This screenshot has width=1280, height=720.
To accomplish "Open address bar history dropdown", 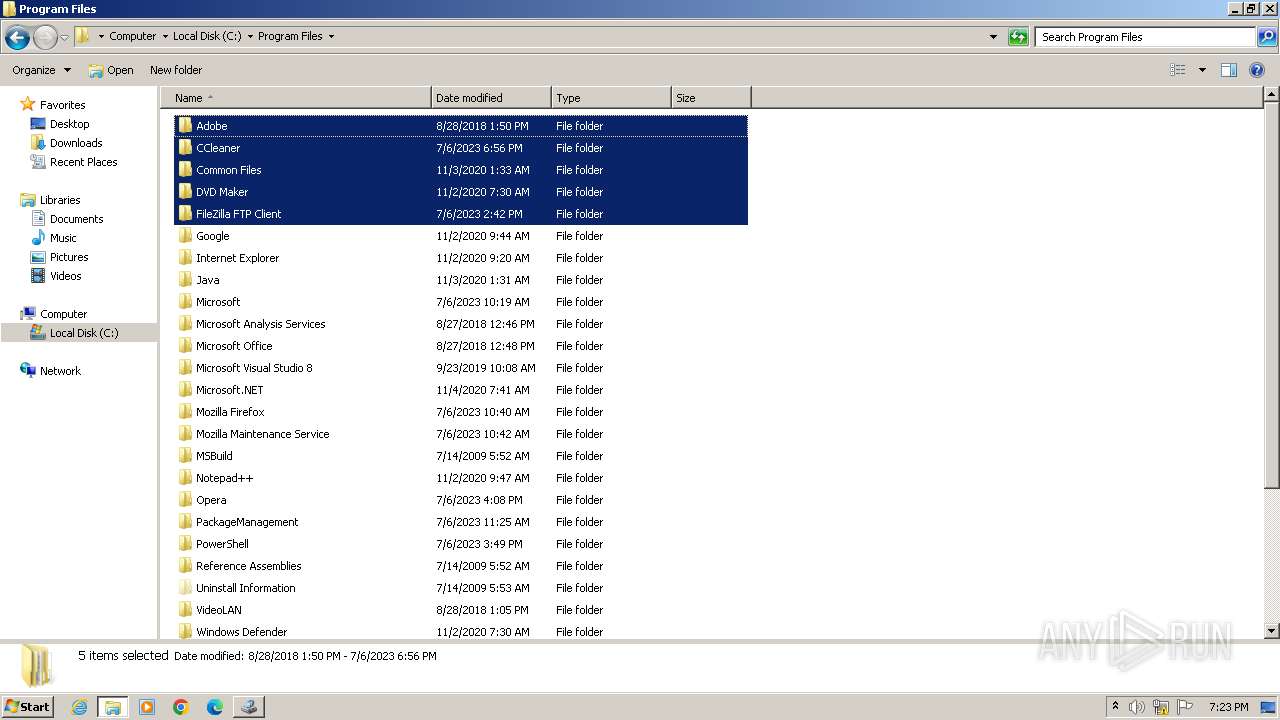I will pos(993,37).
